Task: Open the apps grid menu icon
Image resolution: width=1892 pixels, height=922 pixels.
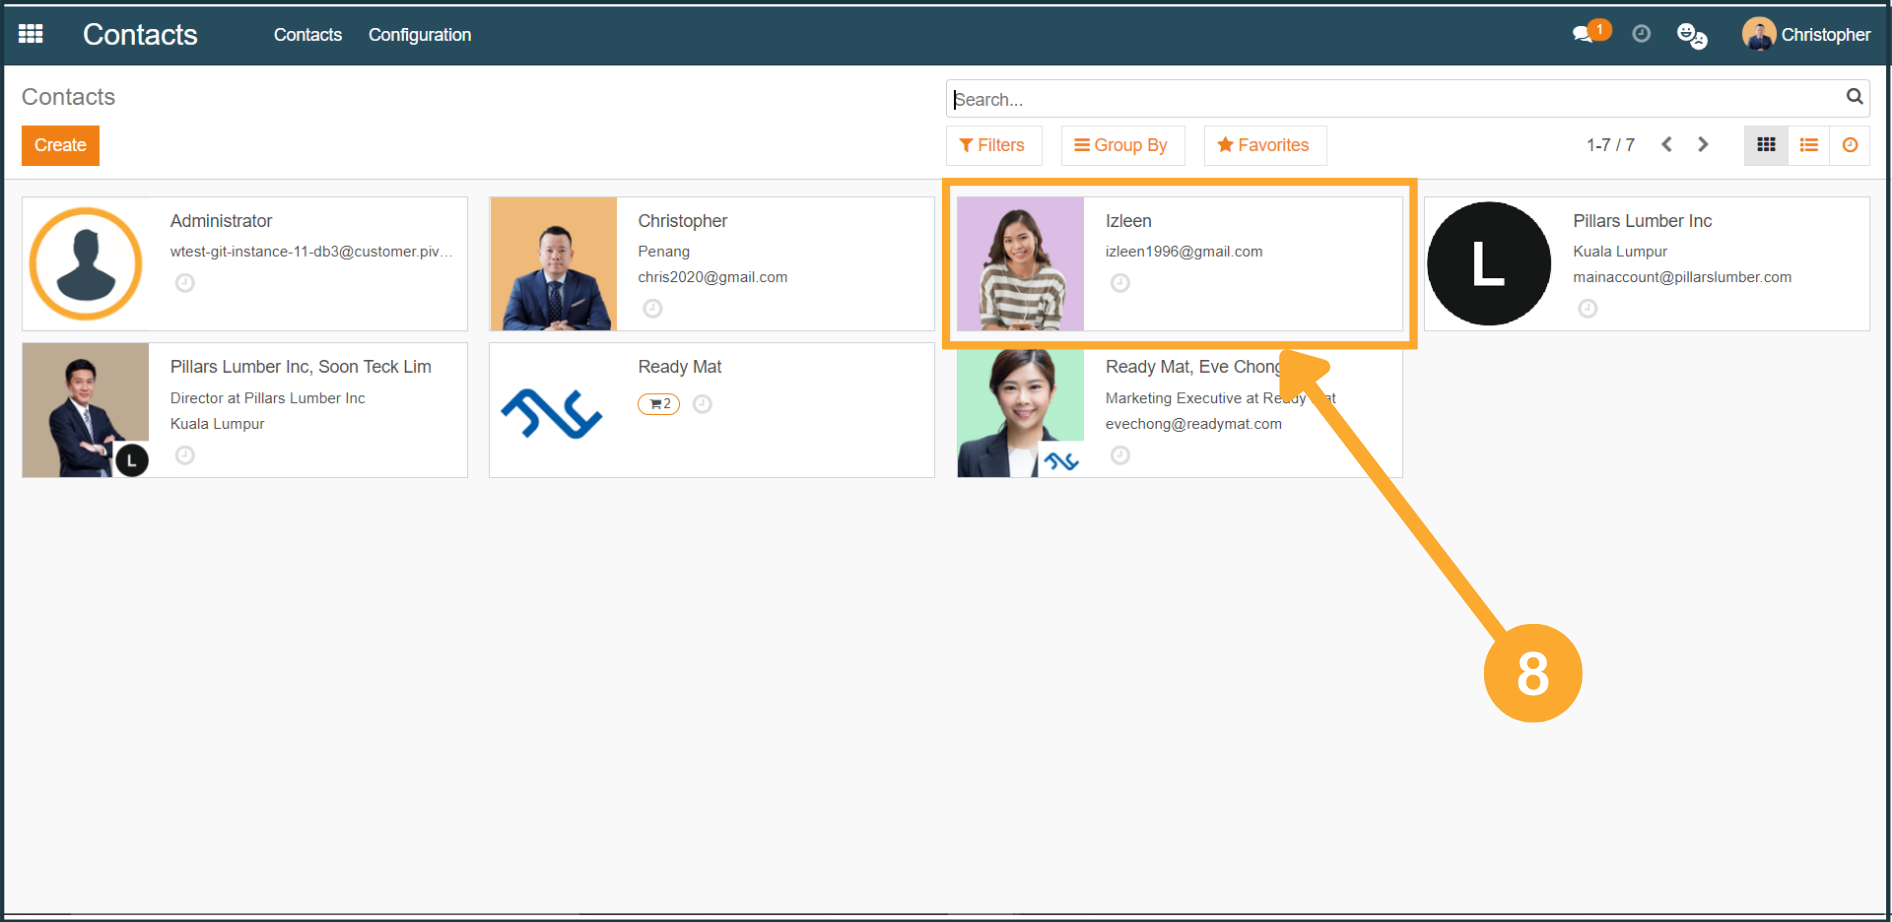Action: (x=31, y=34)
